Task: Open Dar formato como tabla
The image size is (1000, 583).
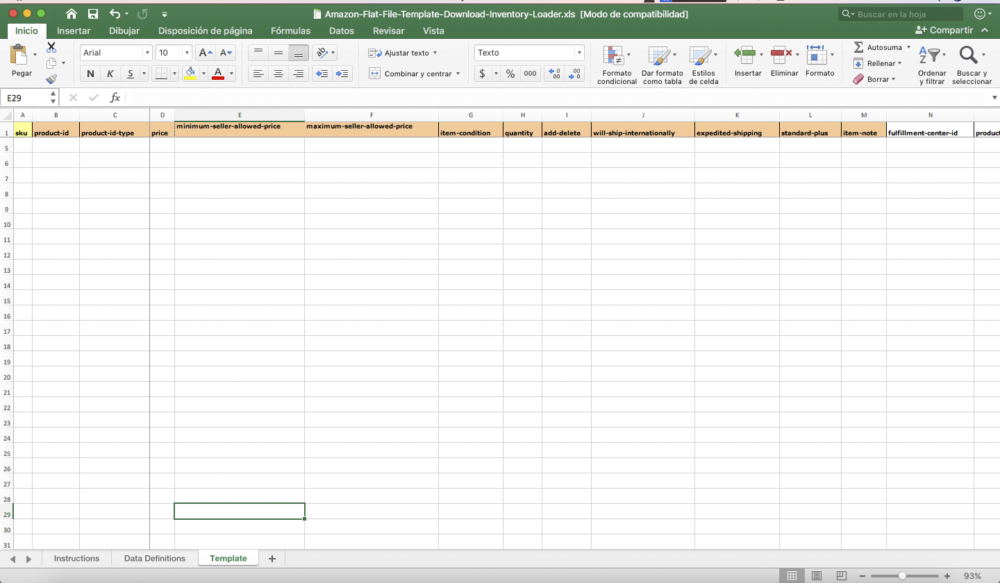Action: (662, 64)
